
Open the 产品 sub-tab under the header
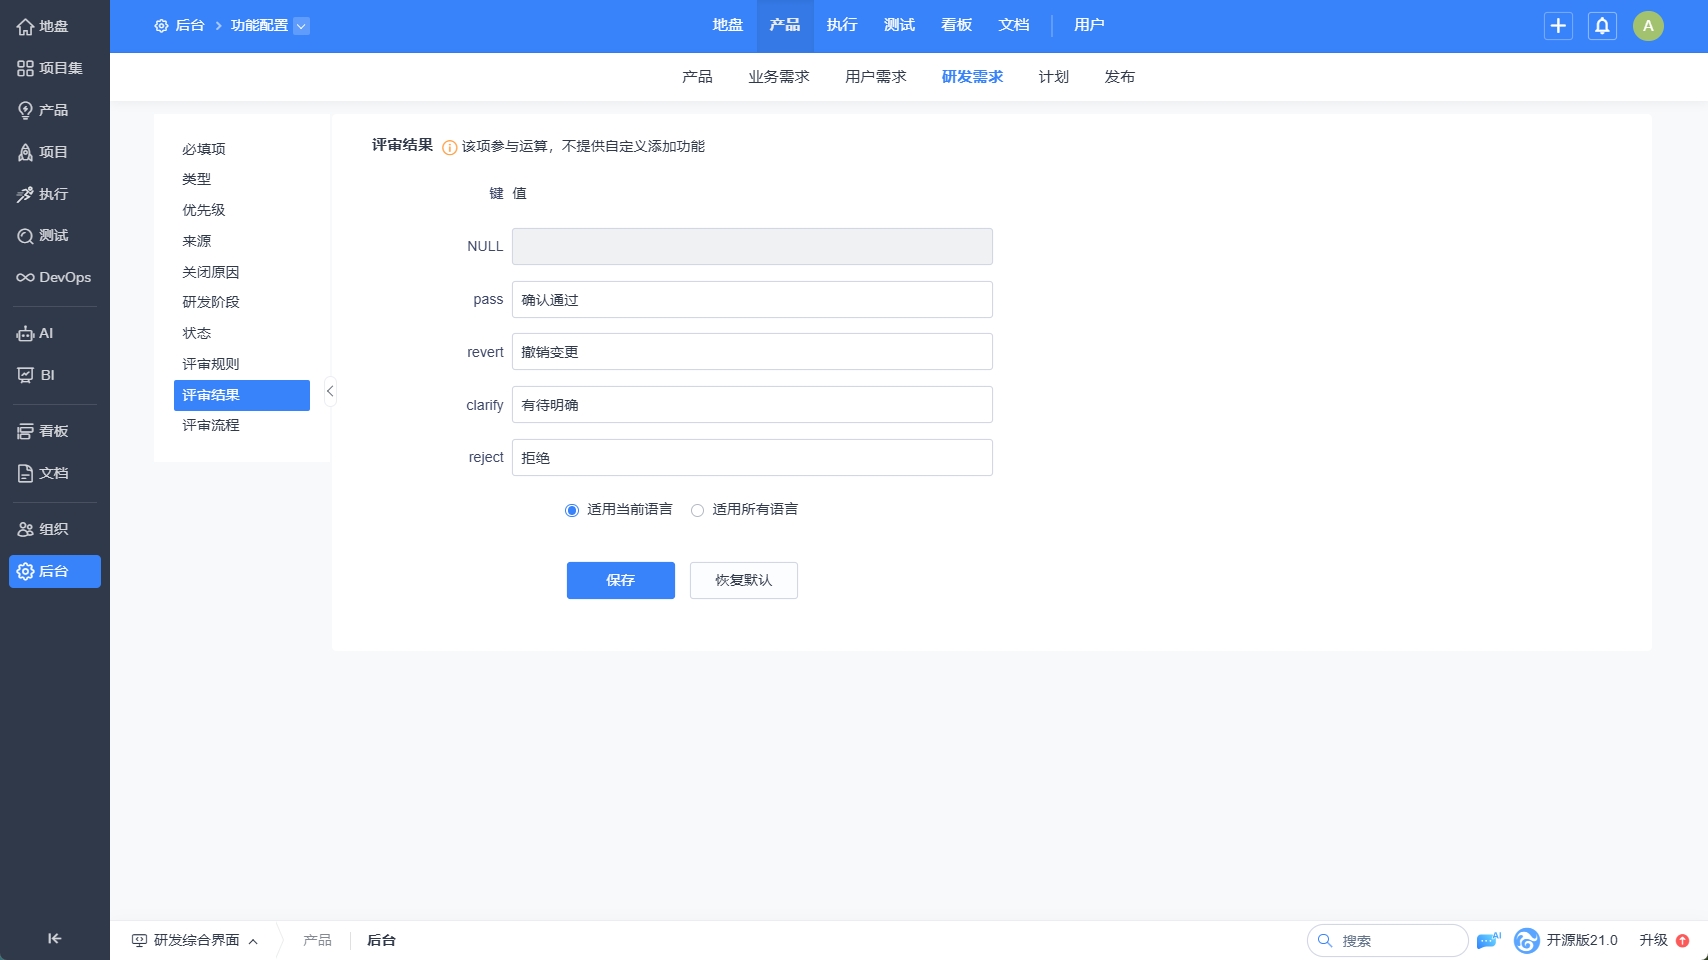click(697, 77)
